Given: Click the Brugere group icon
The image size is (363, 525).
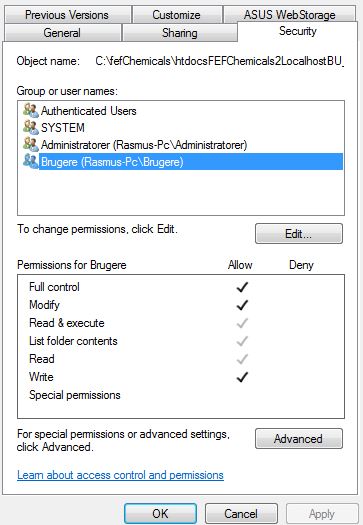Looking at the screenshot, I should 31,162.
